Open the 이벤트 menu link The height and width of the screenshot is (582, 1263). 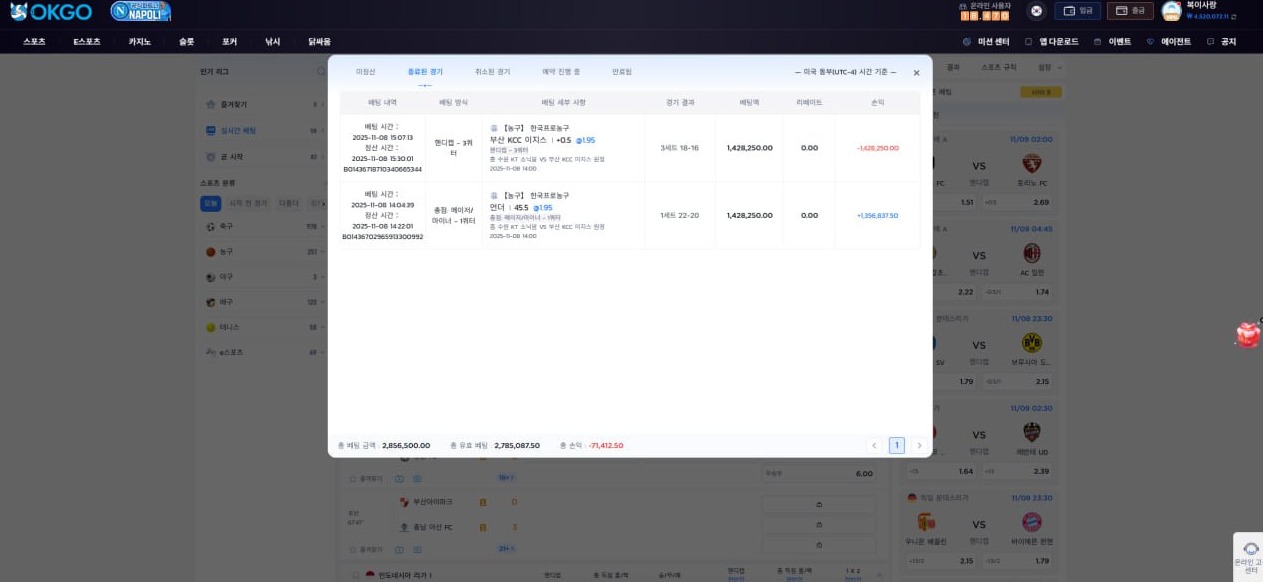[x=1113, y=42]
